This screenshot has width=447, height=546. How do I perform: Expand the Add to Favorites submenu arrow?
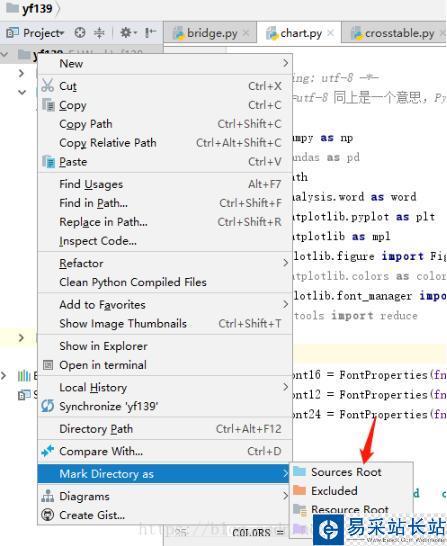(x=285, y=304)
